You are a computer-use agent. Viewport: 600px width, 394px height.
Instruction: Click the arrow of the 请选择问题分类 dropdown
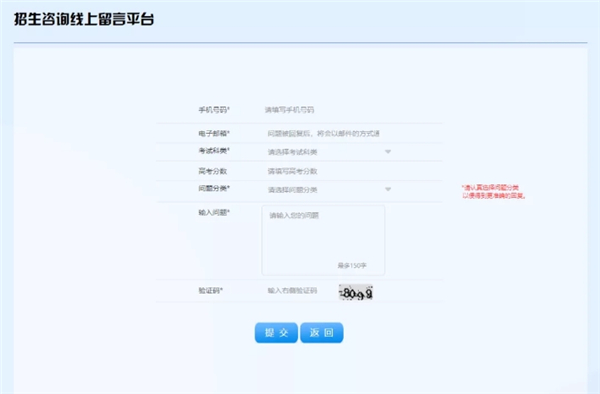tap(388, 189)
